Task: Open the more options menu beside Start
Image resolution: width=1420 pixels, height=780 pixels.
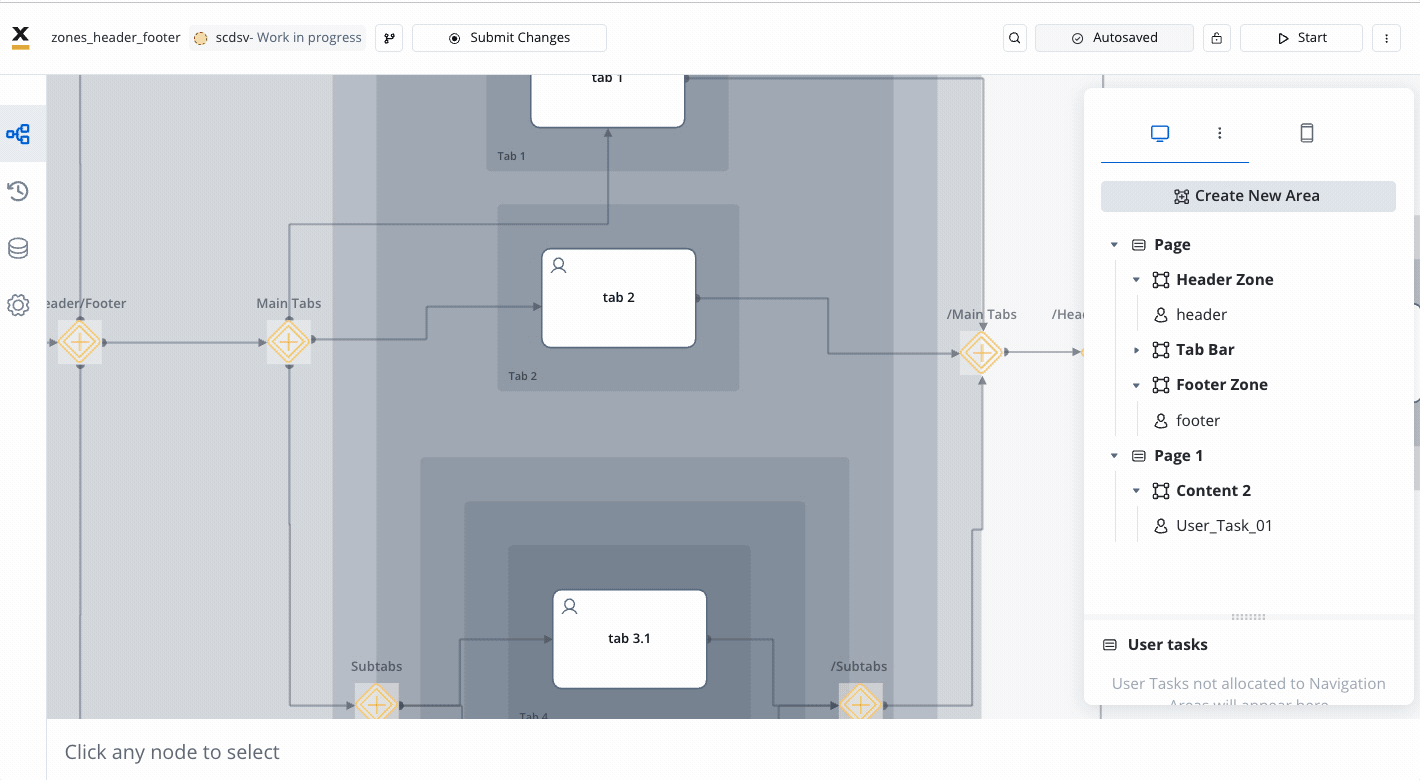Action: click(1386, 38)
